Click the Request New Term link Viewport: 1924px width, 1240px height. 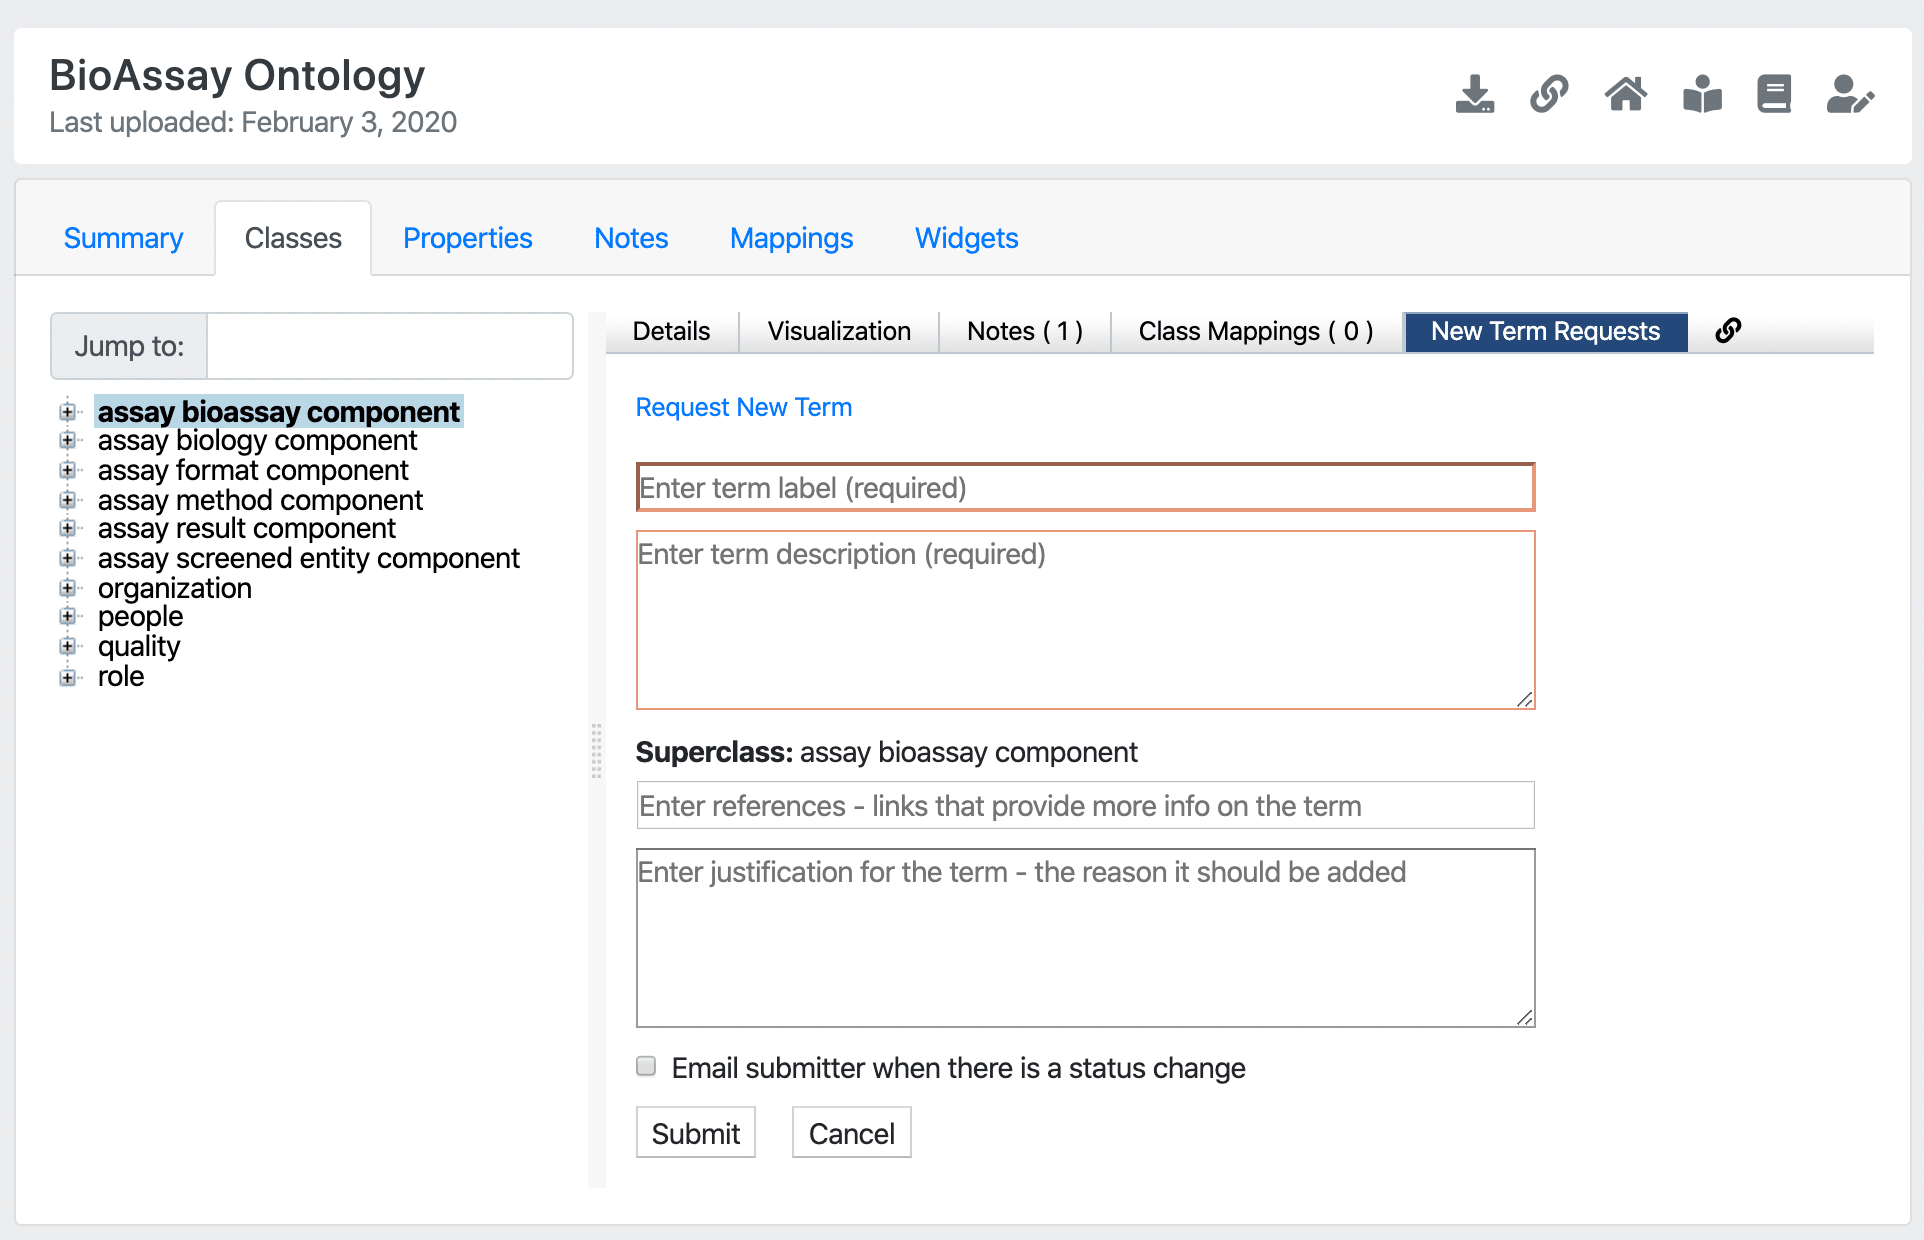tap(742, 407)
